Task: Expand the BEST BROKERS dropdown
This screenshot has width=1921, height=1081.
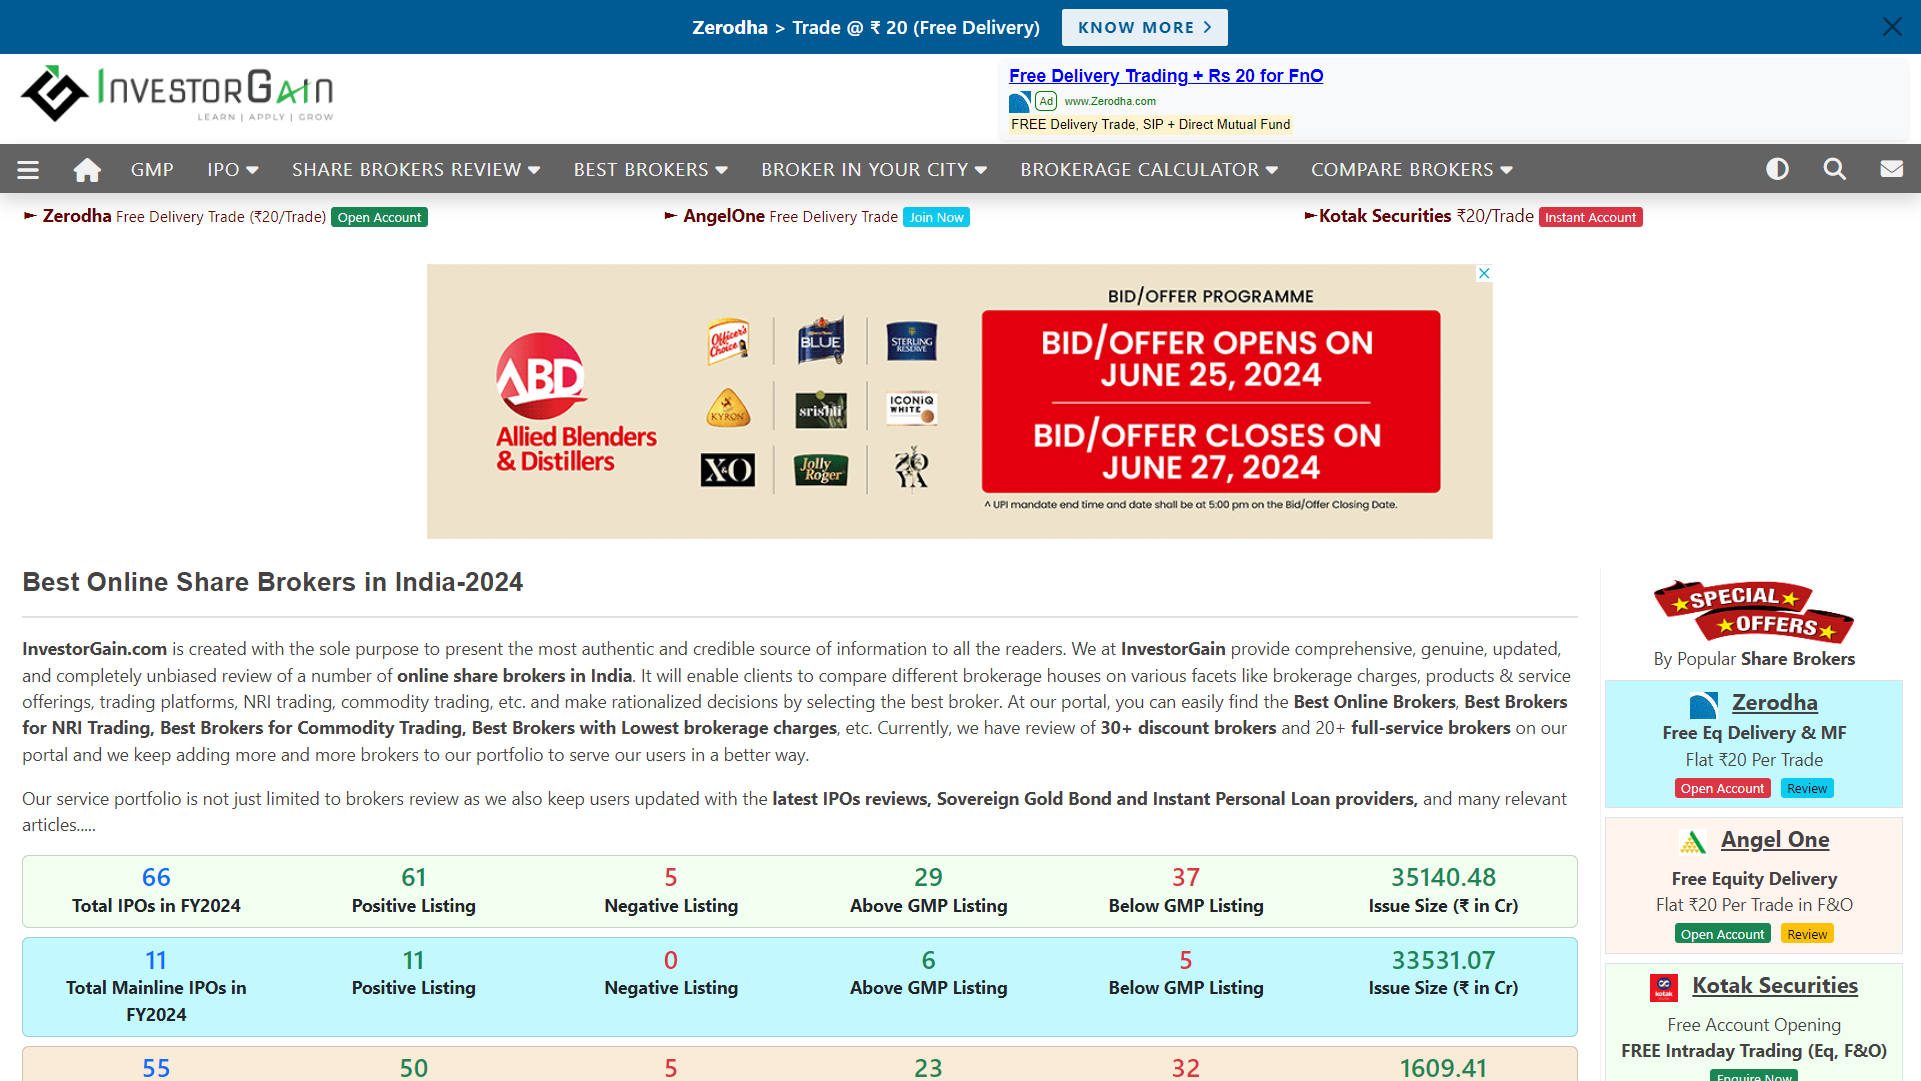Action: point(650,168)
